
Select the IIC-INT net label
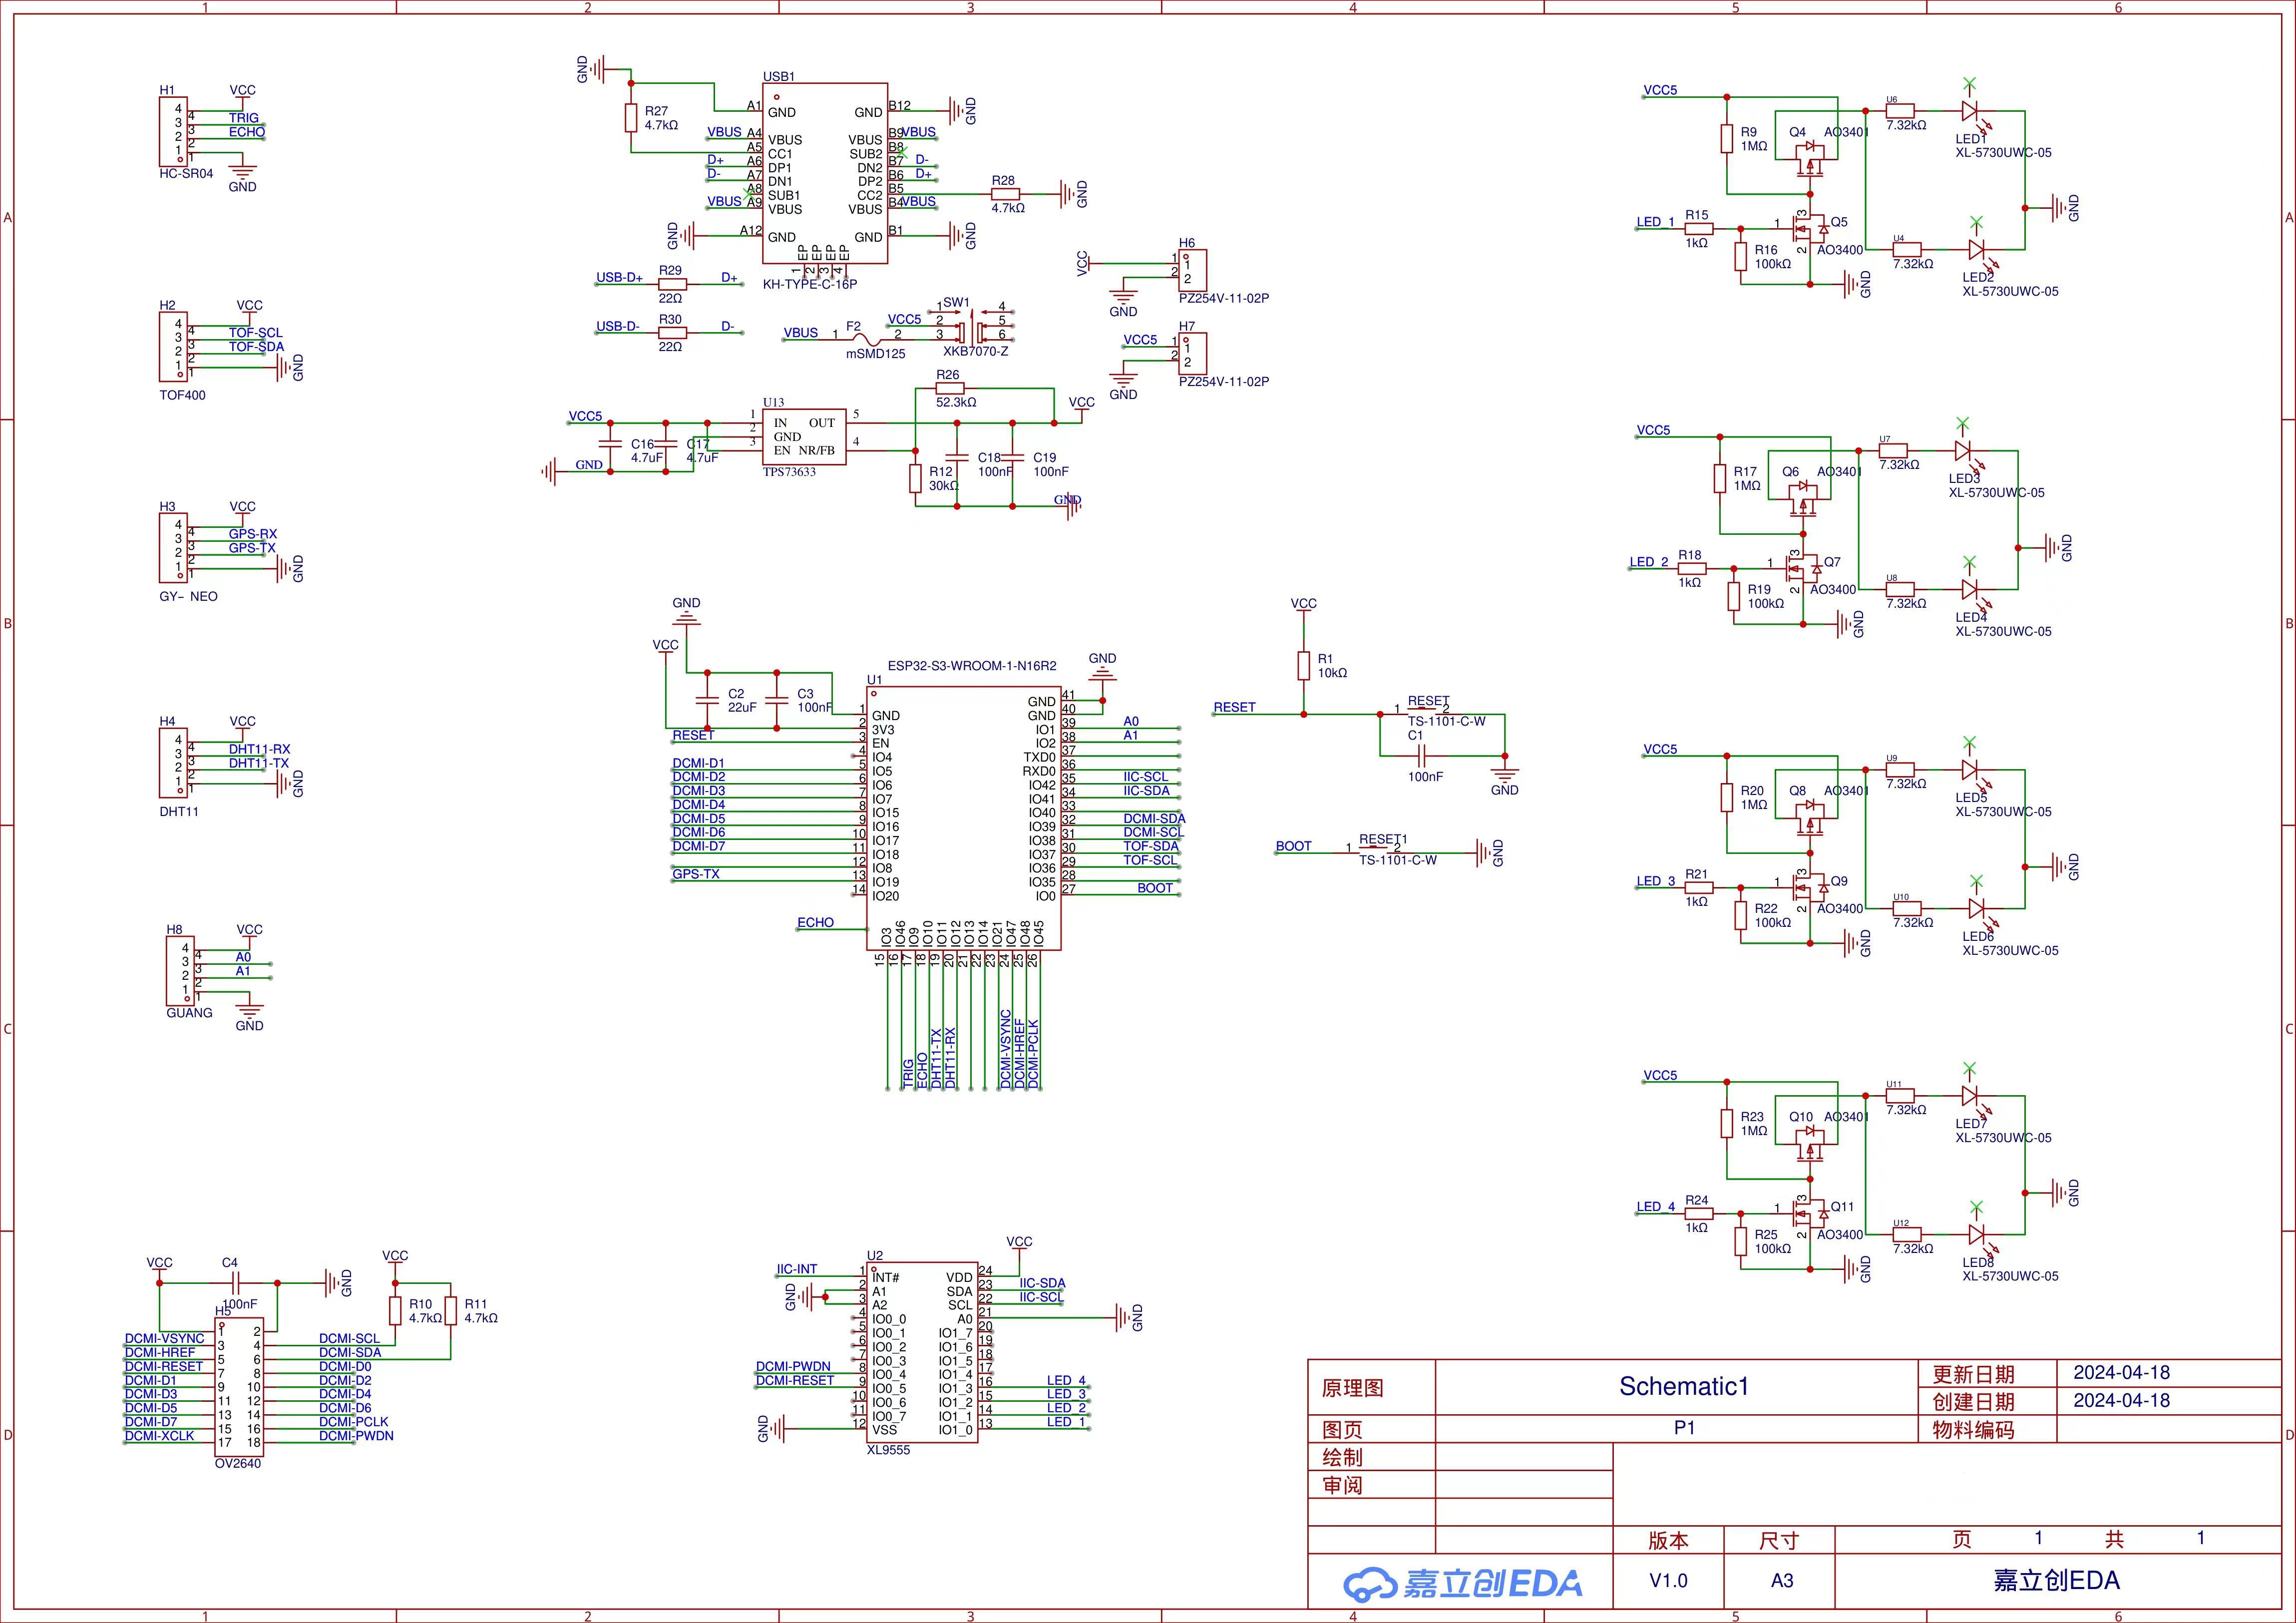(x=797, y=1269)
